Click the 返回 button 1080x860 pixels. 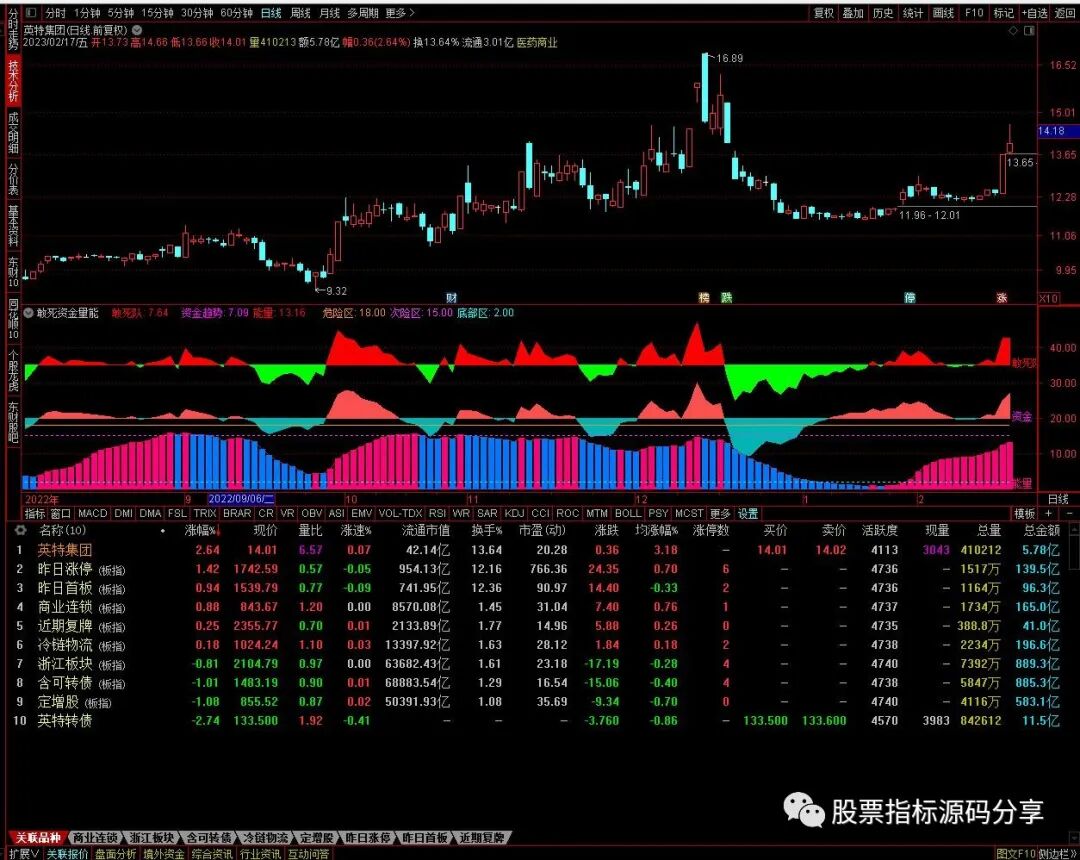(x=1065, y=13)
